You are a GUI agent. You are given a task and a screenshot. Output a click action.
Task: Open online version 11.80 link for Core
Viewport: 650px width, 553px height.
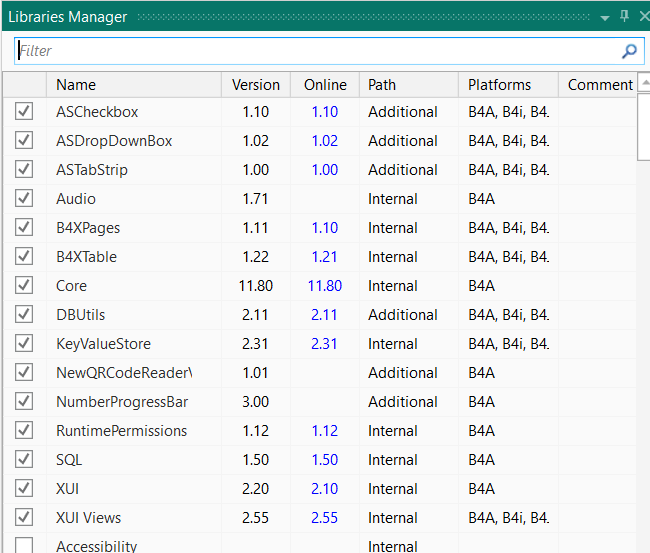pyautogui.click(x=325, y=286)
